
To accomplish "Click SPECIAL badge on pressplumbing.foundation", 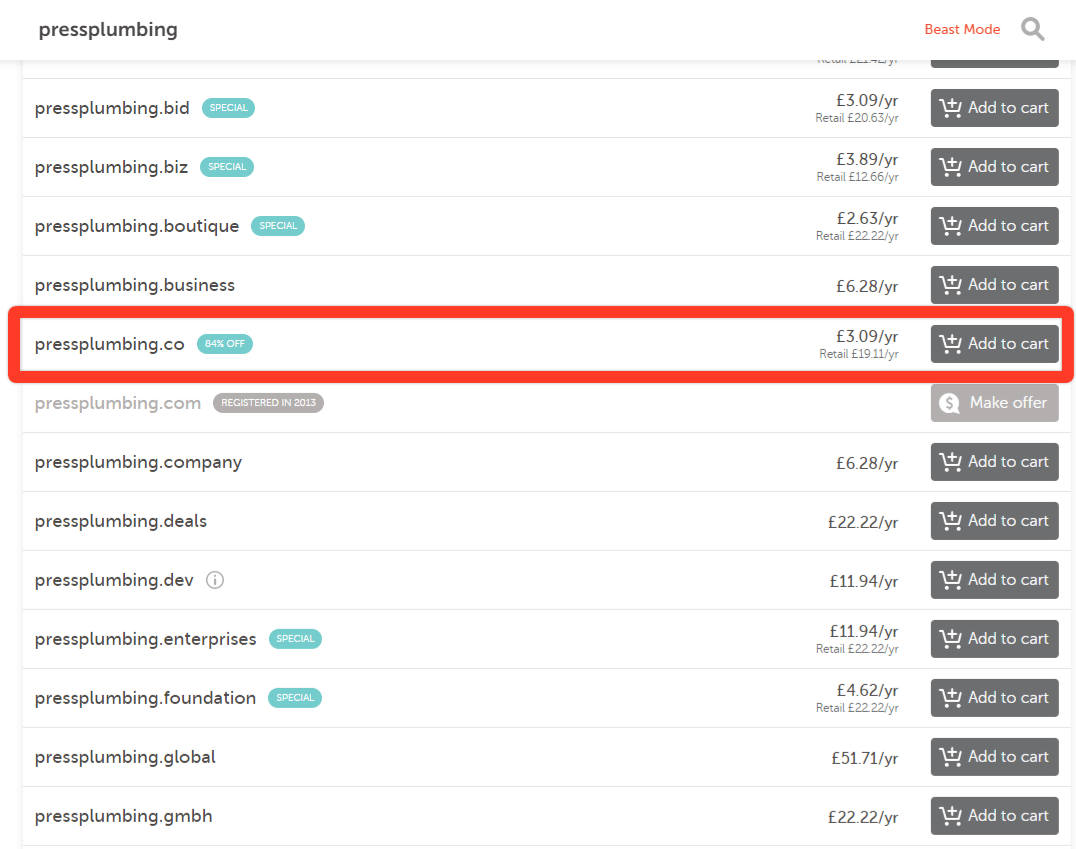I will click(295, 698).
